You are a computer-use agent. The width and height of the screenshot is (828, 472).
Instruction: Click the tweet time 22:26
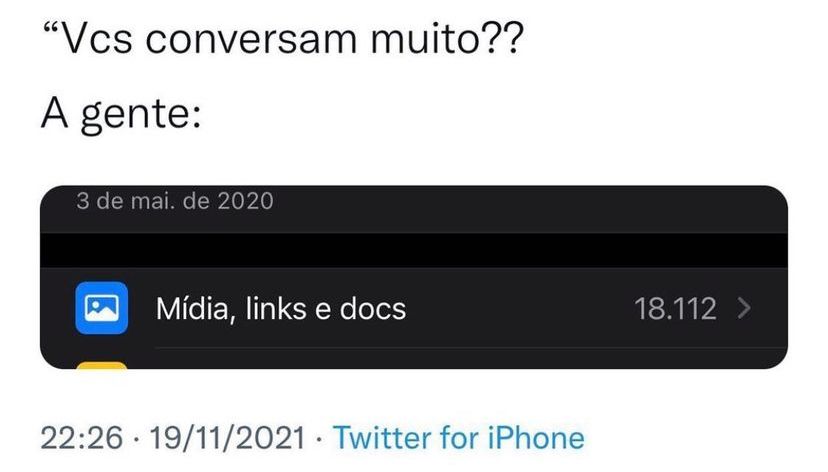[x=82, y=438]
